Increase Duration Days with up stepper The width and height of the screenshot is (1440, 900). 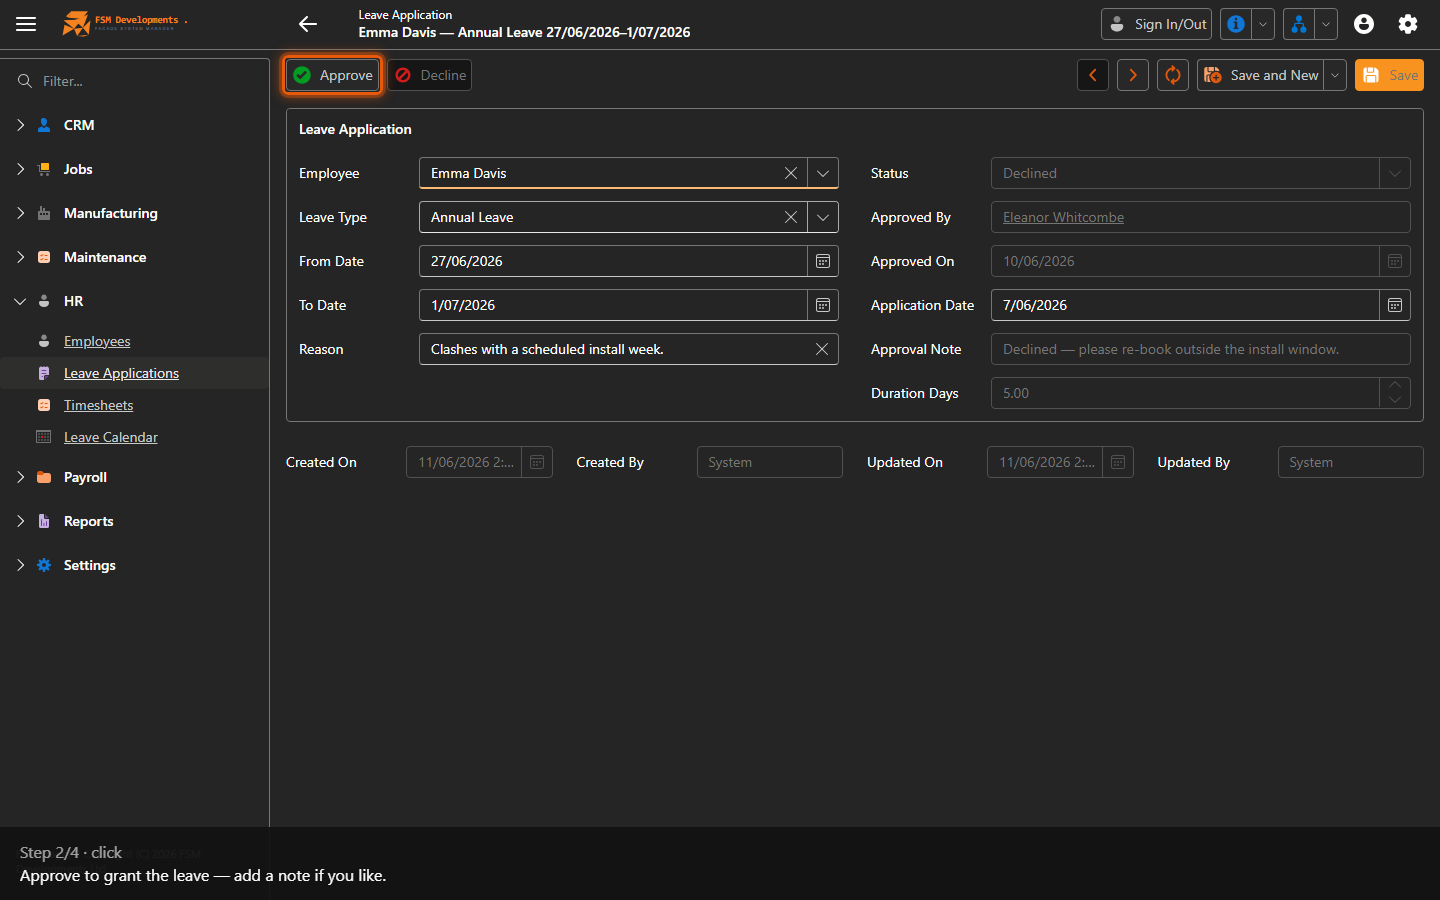click(1395, 385)
